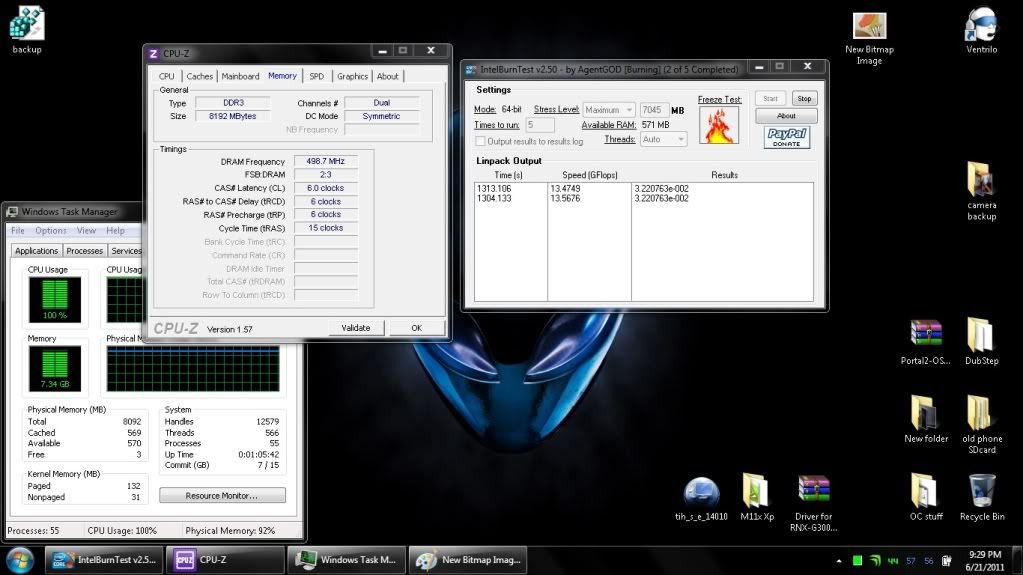Click the Validate button in CPU-Z

click(x=356, y=328)
